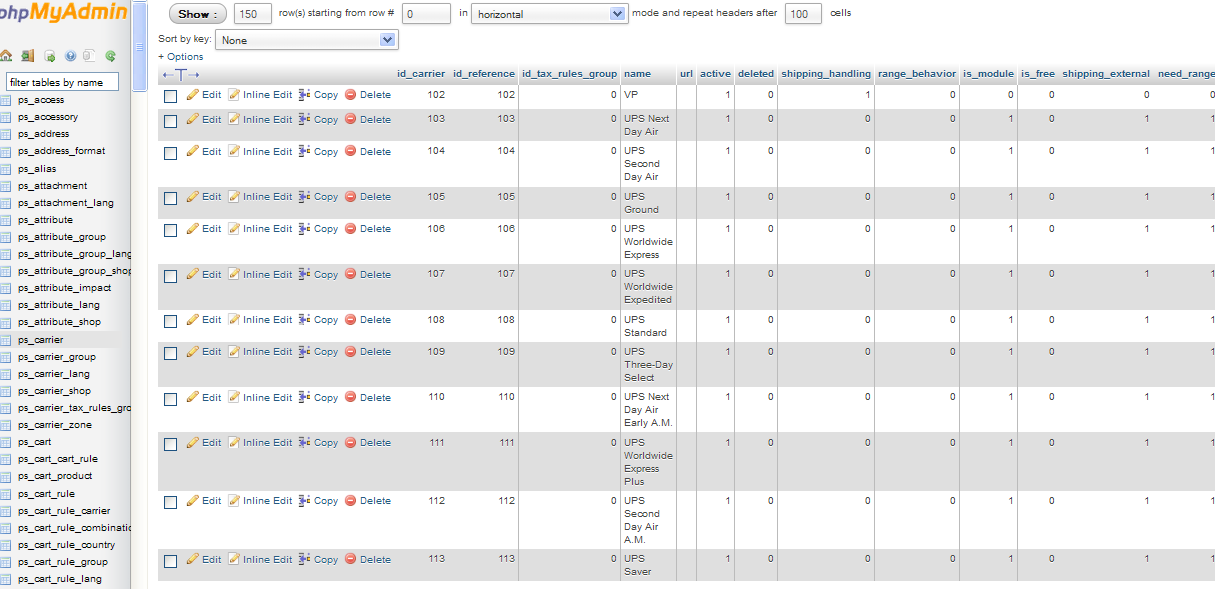Sort by active column header

click(715, 74)
